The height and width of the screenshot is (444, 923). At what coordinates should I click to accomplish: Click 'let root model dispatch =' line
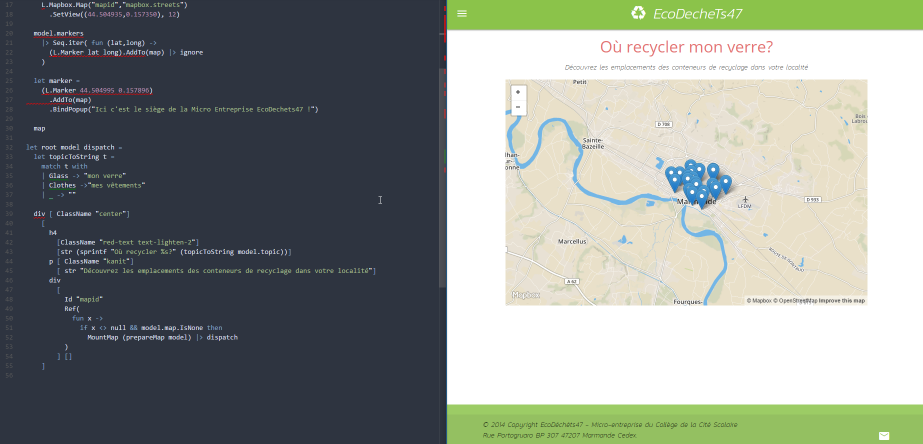[x=74, y=147]
